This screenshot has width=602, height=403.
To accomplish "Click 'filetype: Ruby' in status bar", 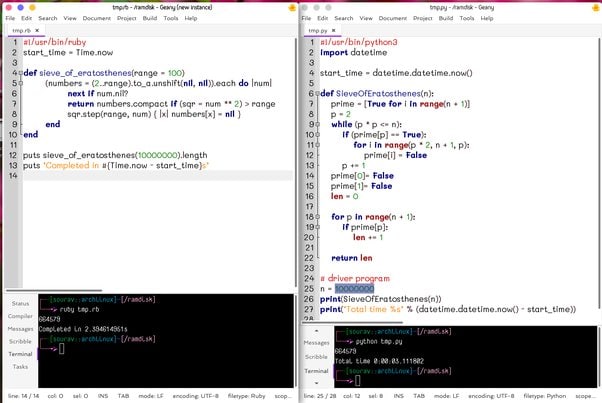I will pyautogui.click(x=246, y=396).
